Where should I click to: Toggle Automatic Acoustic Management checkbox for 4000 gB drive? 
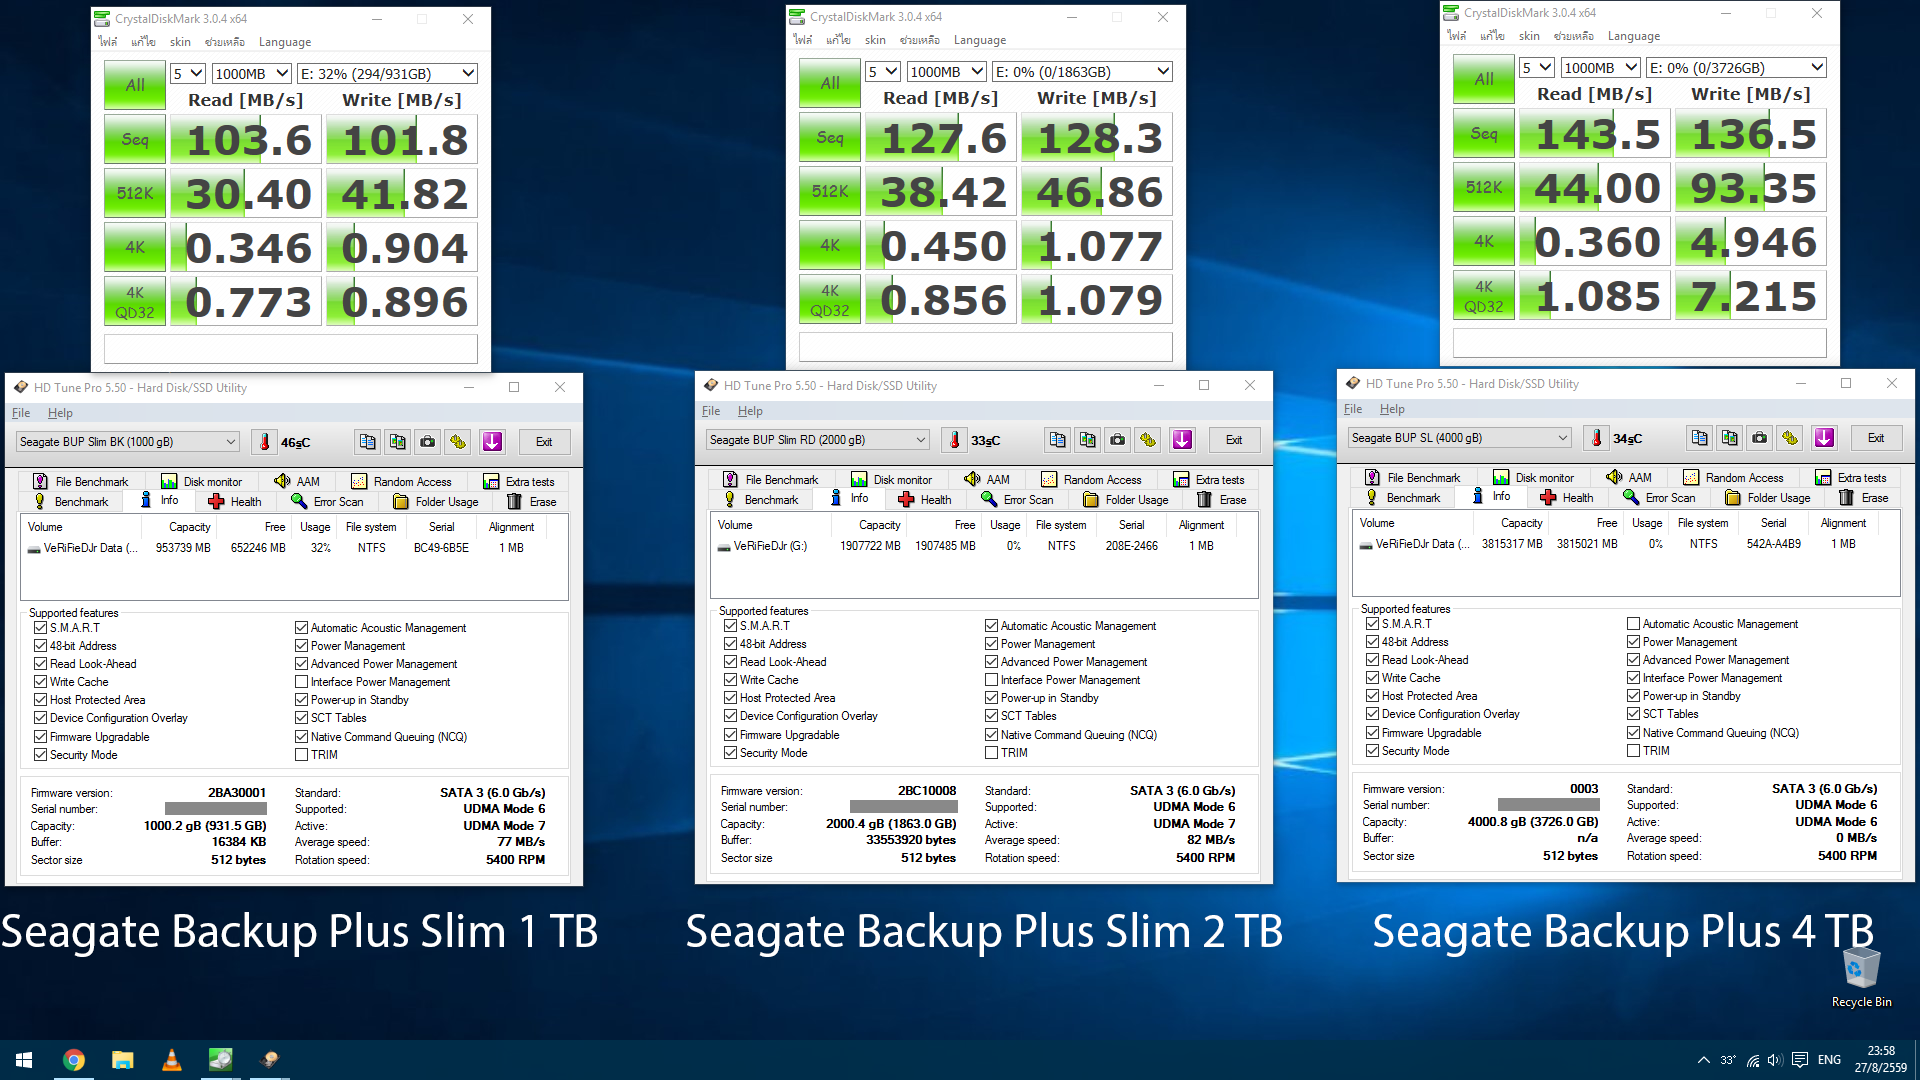tap(1633, 624)
